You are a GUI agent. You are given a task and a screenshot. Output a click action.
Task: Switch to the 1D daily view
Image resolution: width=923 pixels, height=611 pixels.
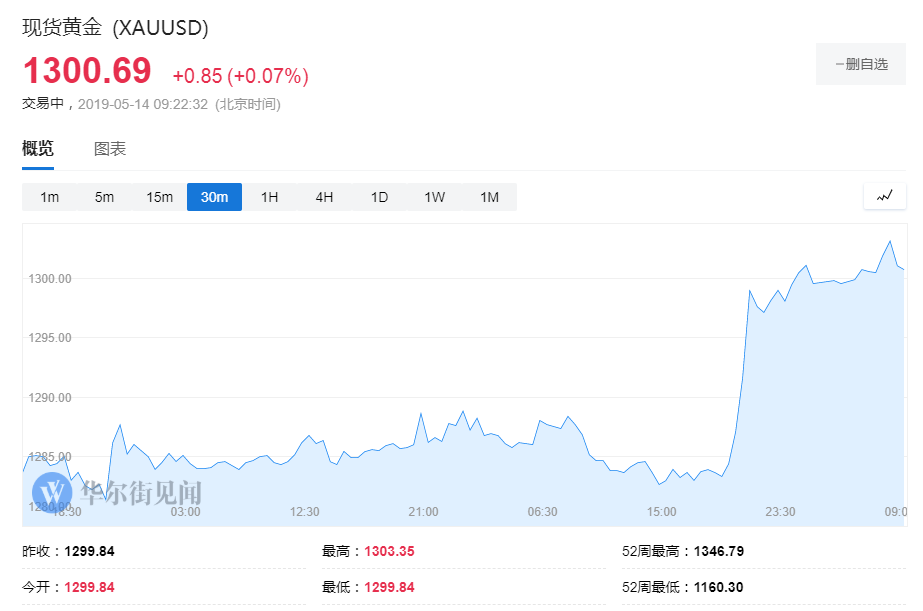pyautogui.click(x=379, y=197)
